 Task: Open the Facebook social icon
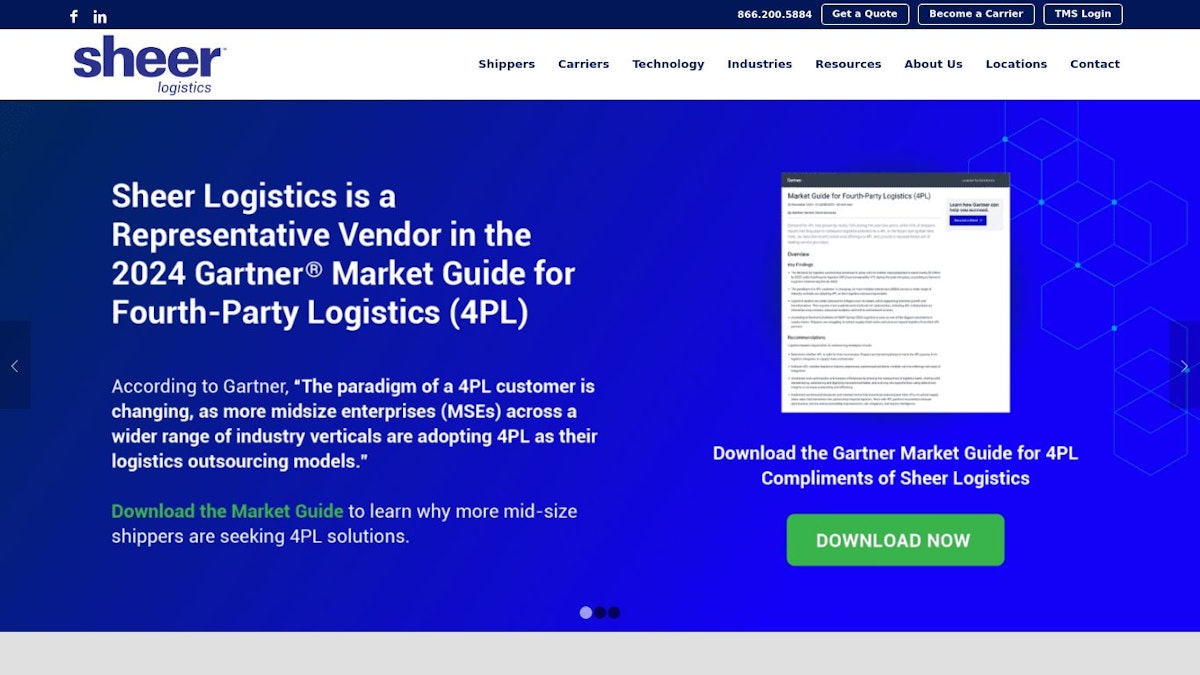click(73, 16)
